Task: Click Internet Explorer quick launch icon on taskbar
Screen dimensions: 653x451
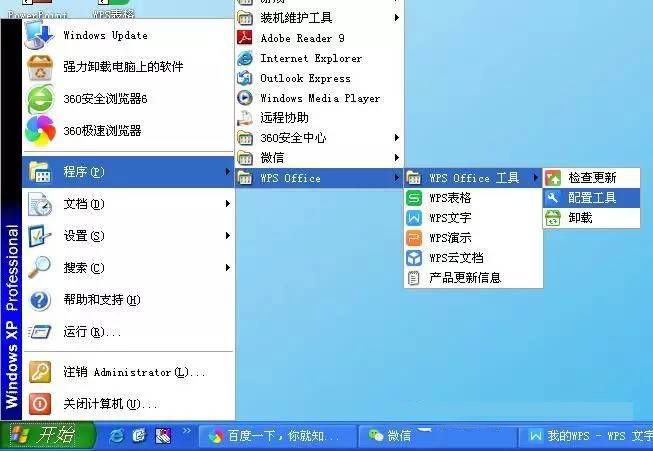Action: point(117,436)
